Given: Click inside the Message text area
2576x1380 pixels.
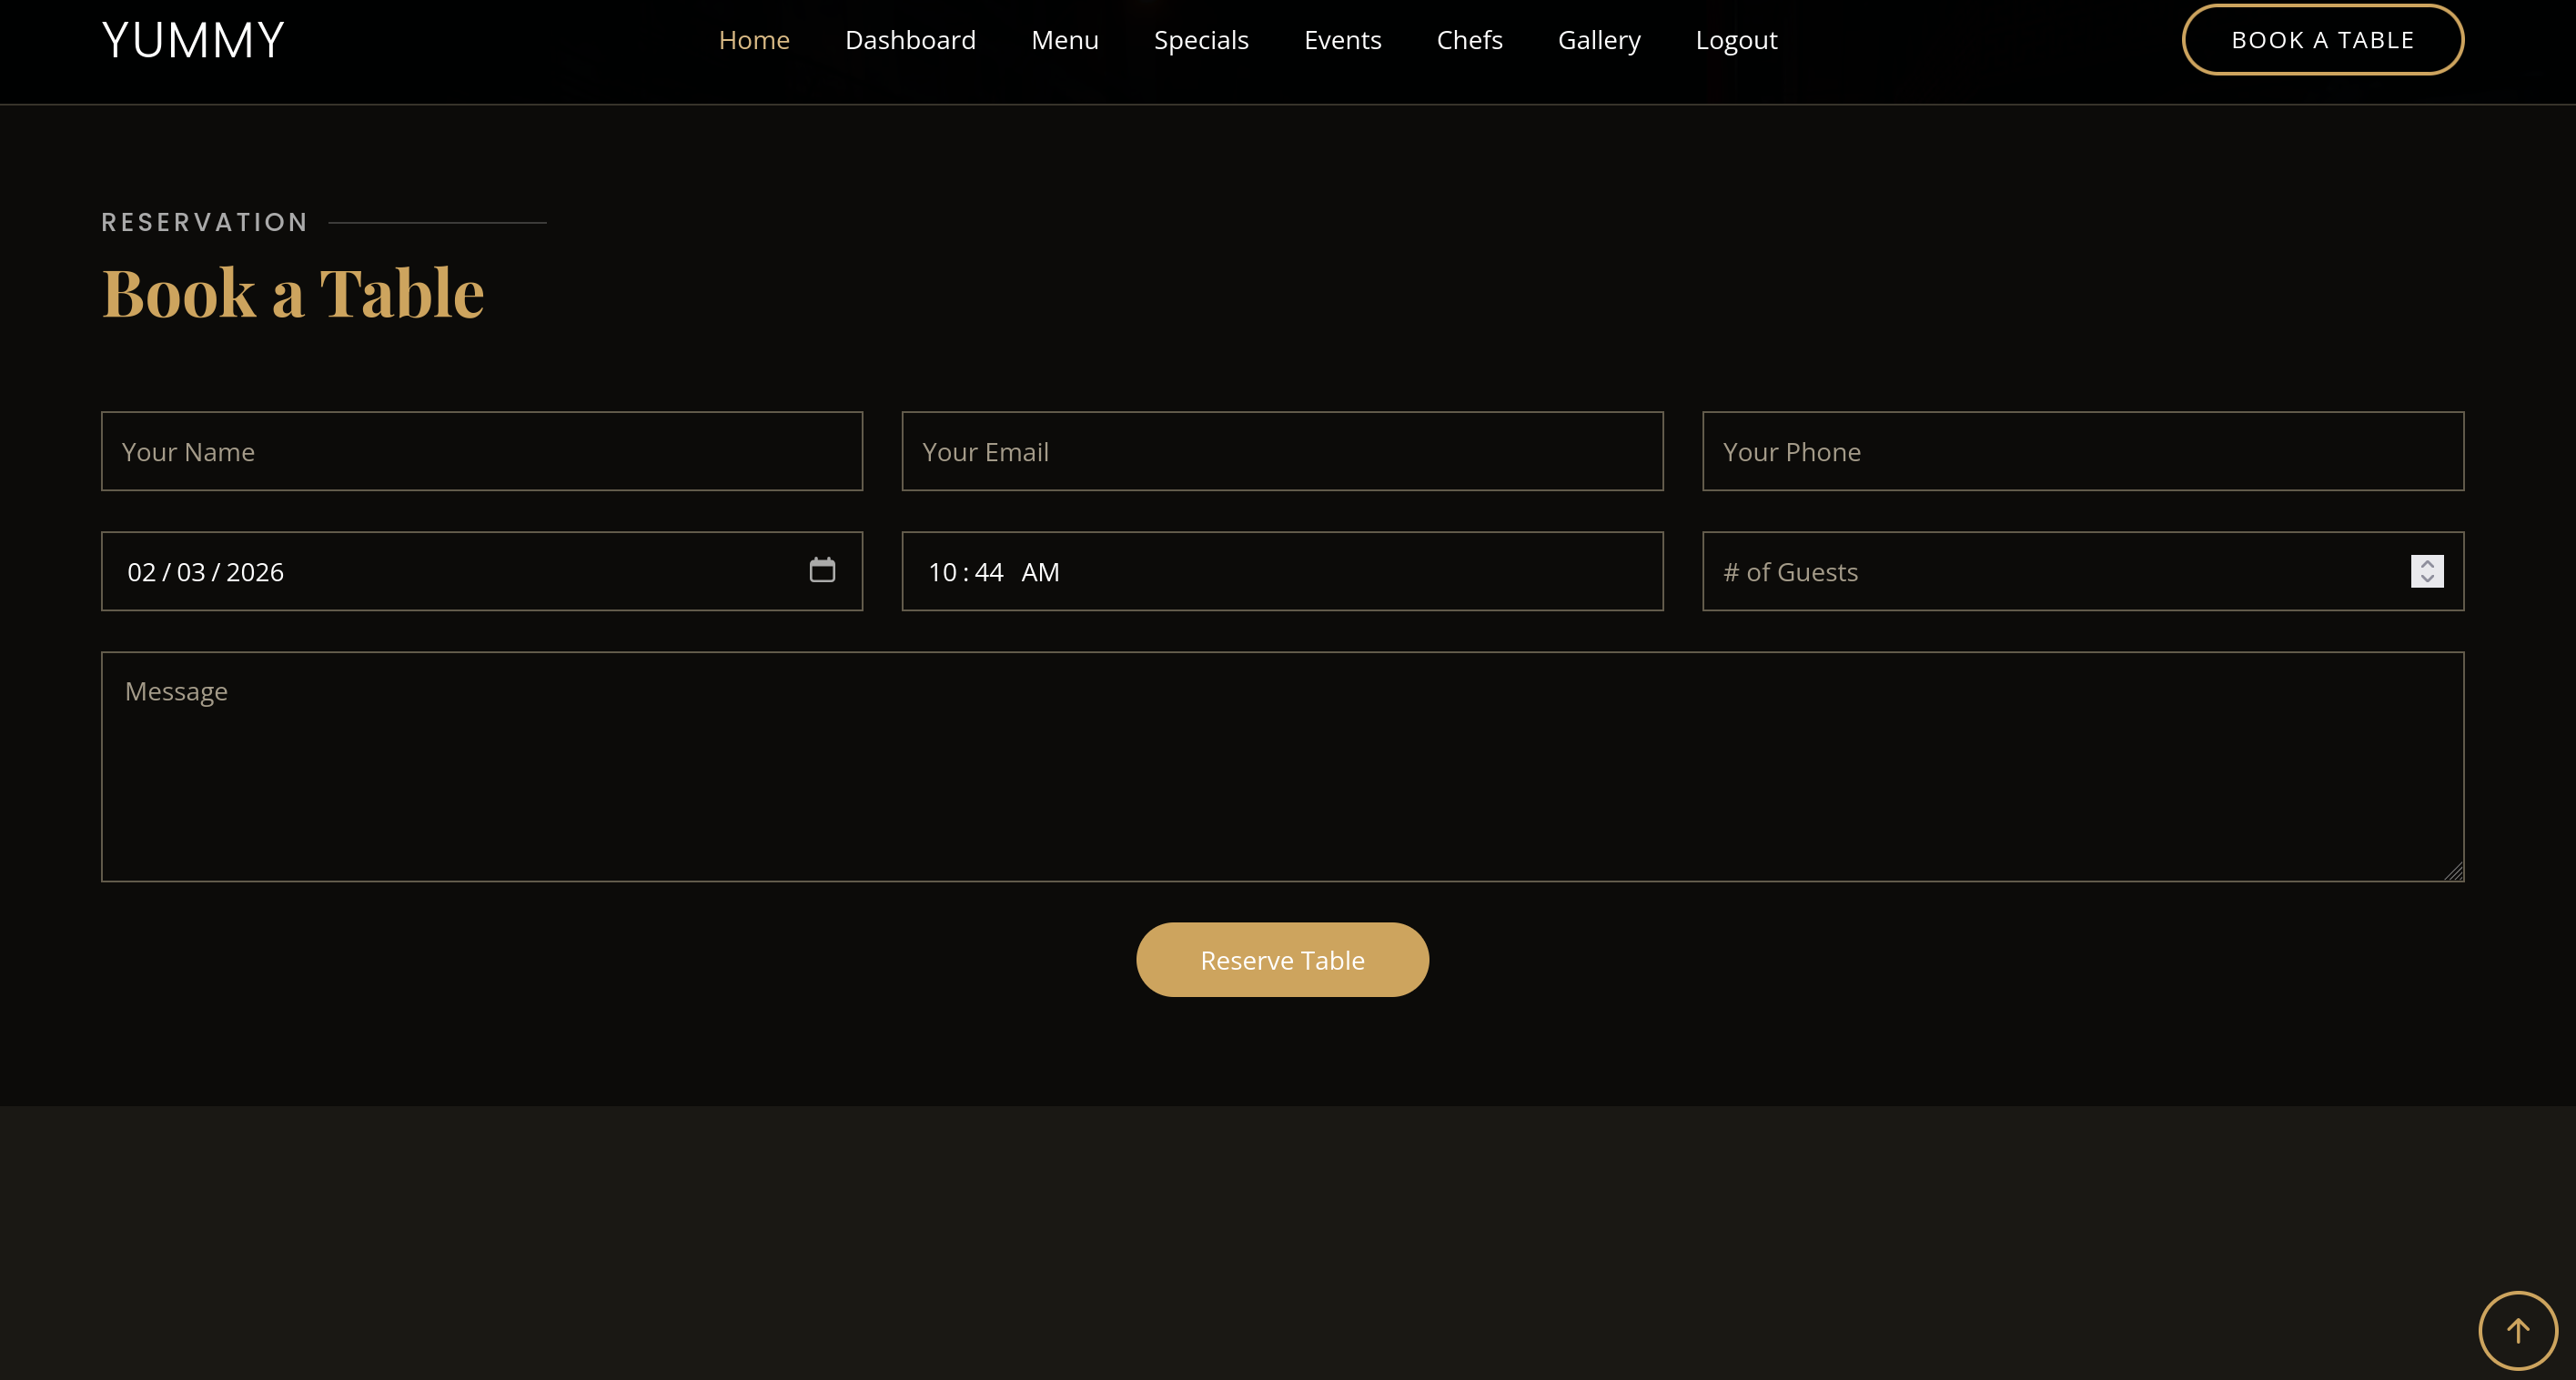Looking at the screenshot, I should (1282, 766).
